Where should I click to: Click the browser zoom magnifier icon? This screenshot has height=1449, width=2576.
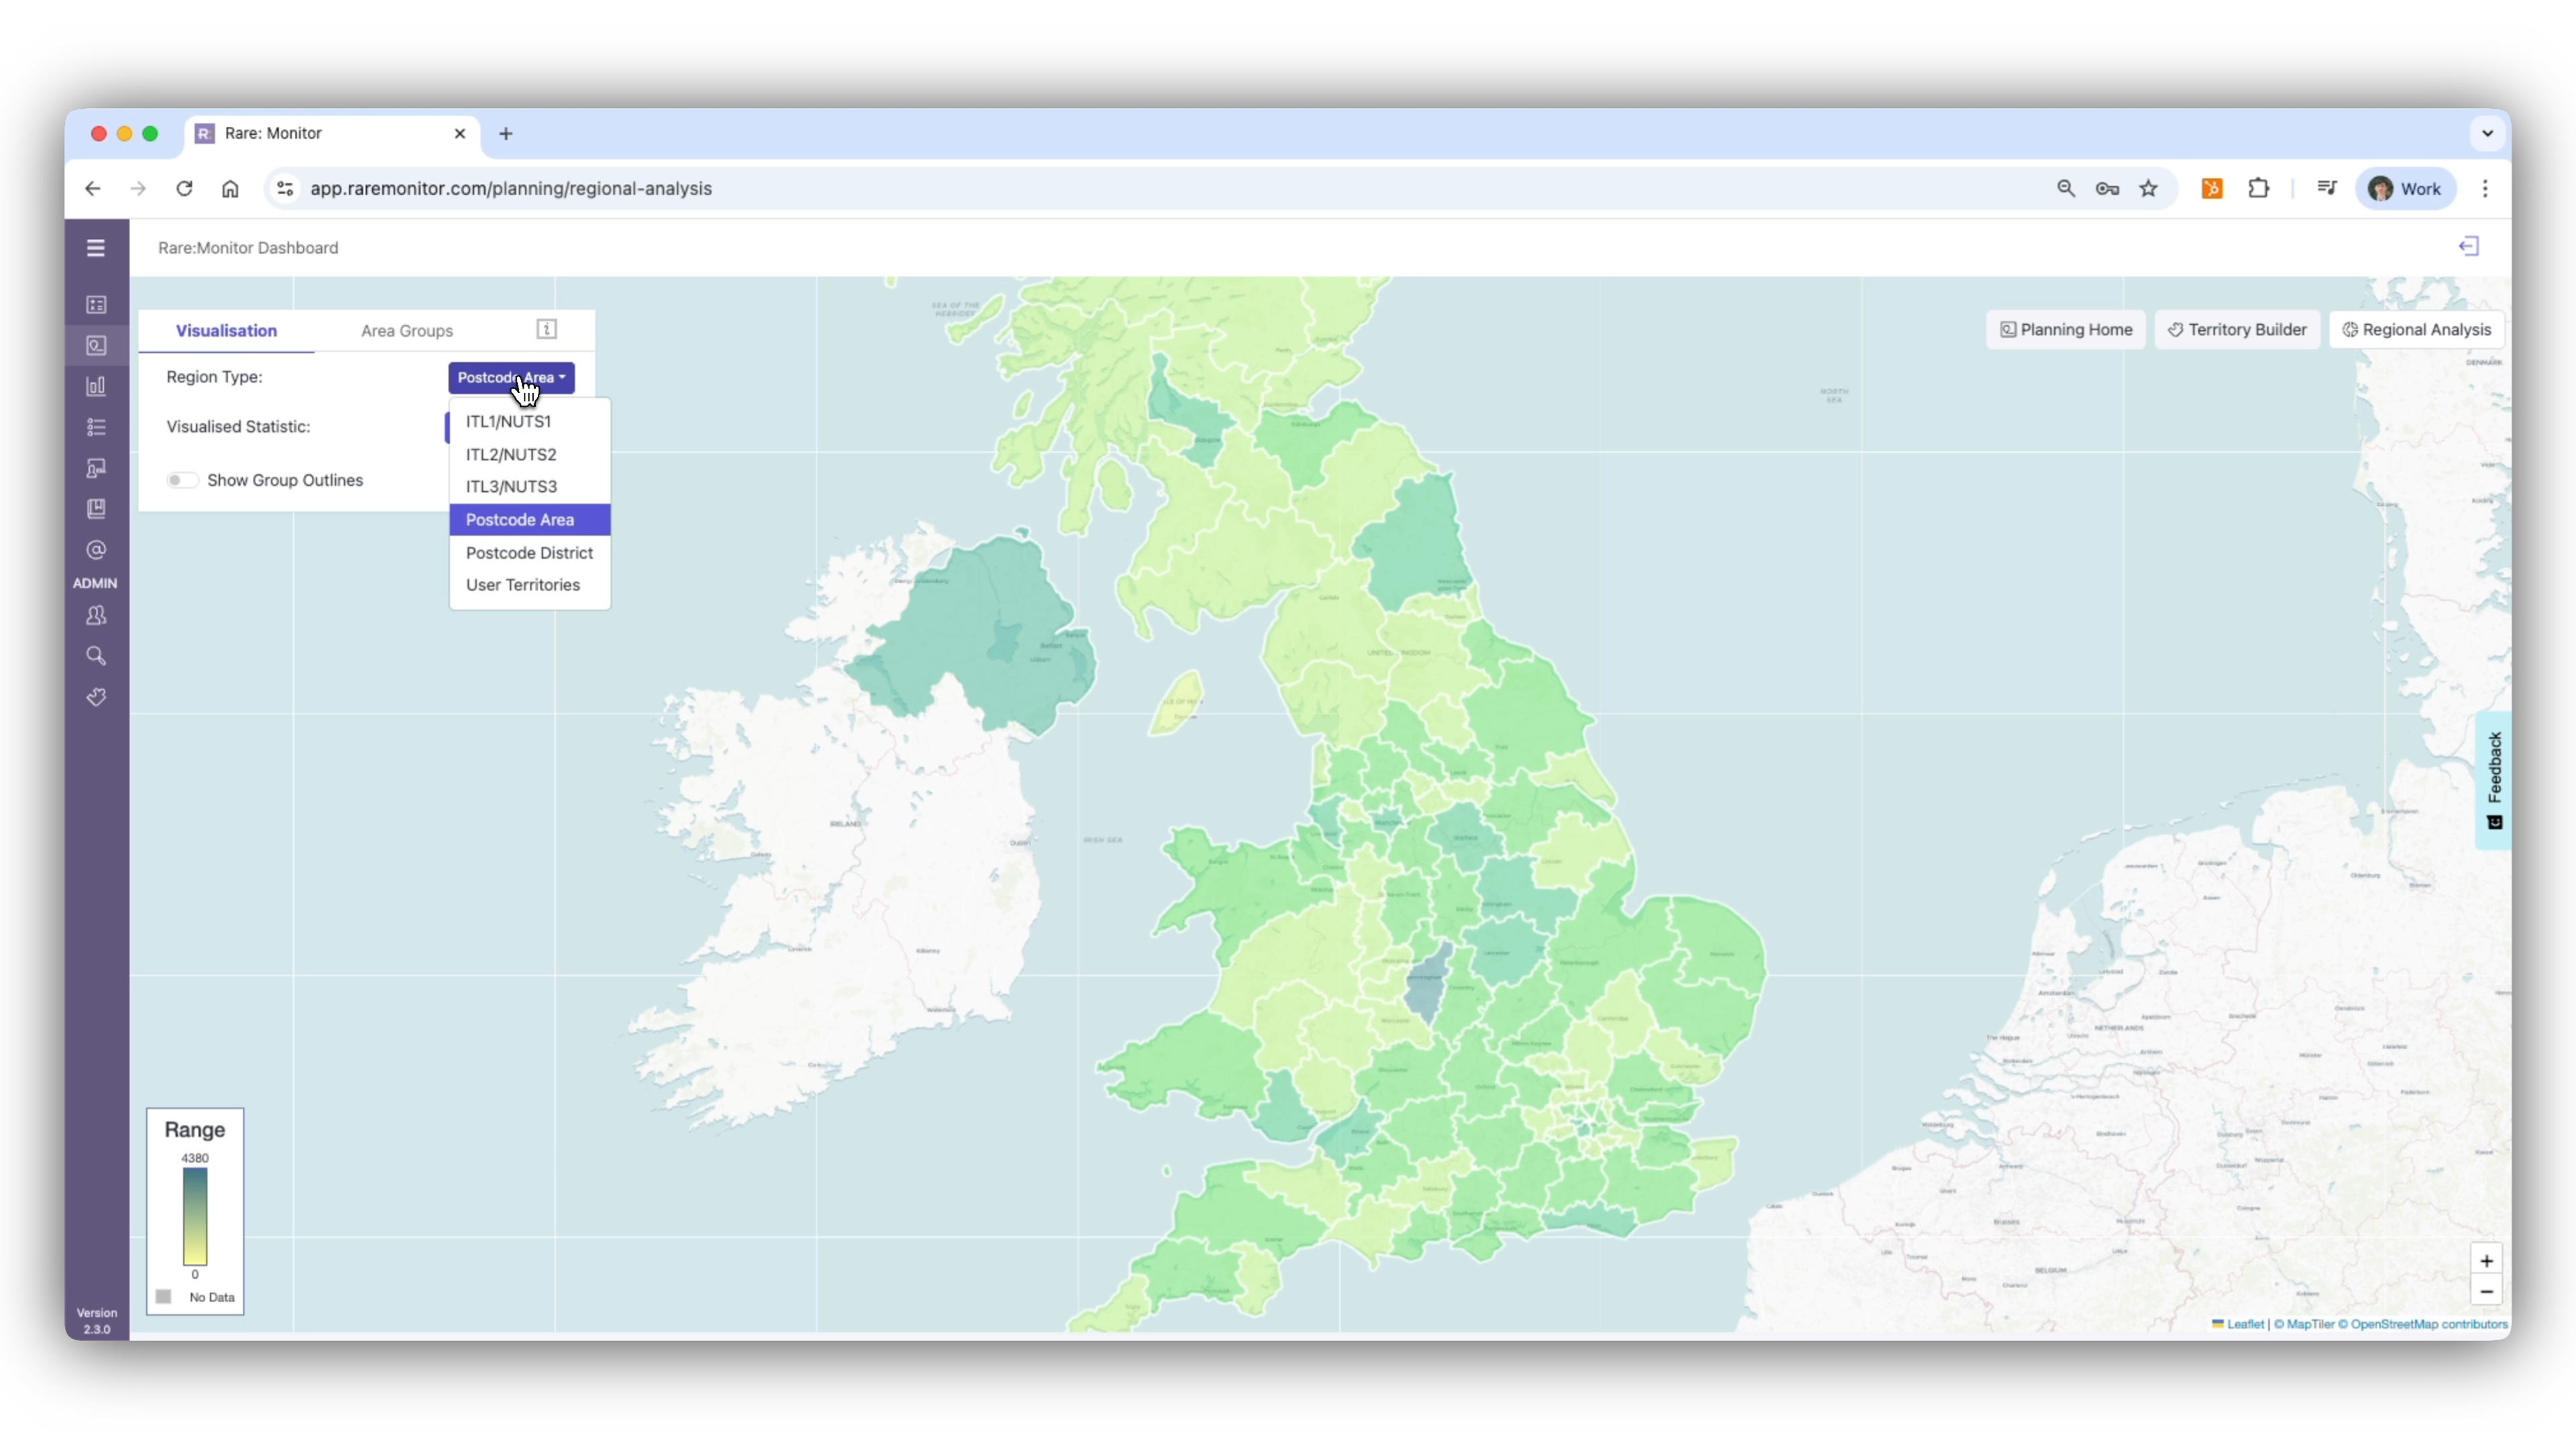click(x=2066, y=188)
